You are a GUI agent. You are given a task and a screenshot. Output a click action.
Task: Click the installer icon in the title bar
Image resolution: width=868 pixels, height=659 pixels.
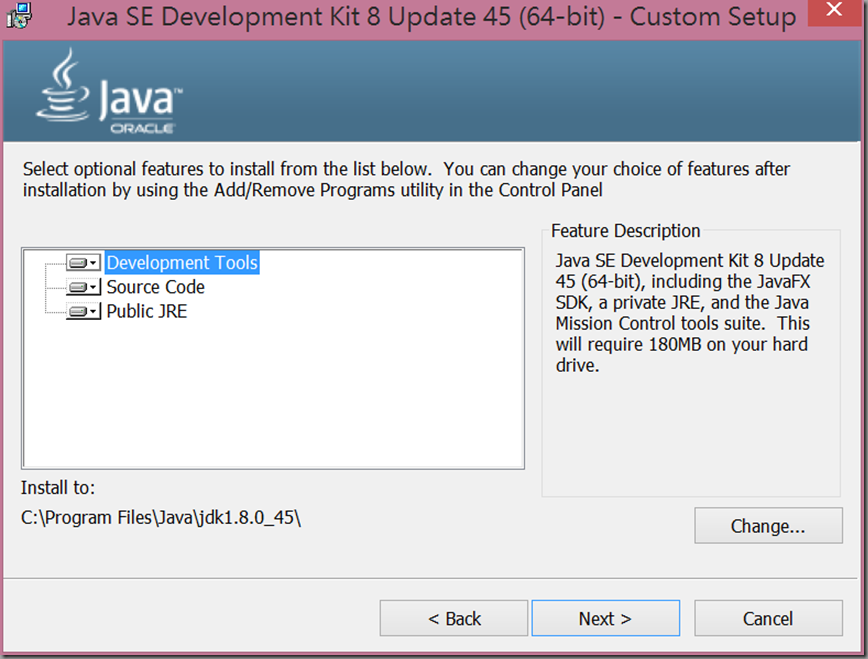[16, 15]
